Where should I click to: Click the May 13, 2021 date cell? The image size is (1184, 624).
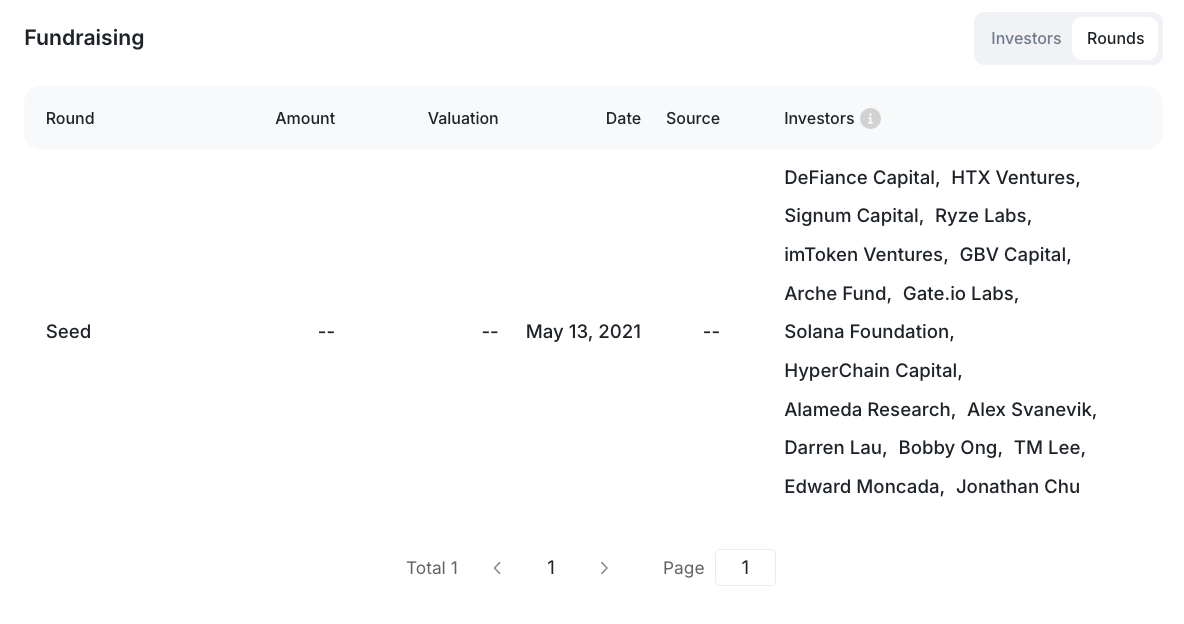coord(583,332)
